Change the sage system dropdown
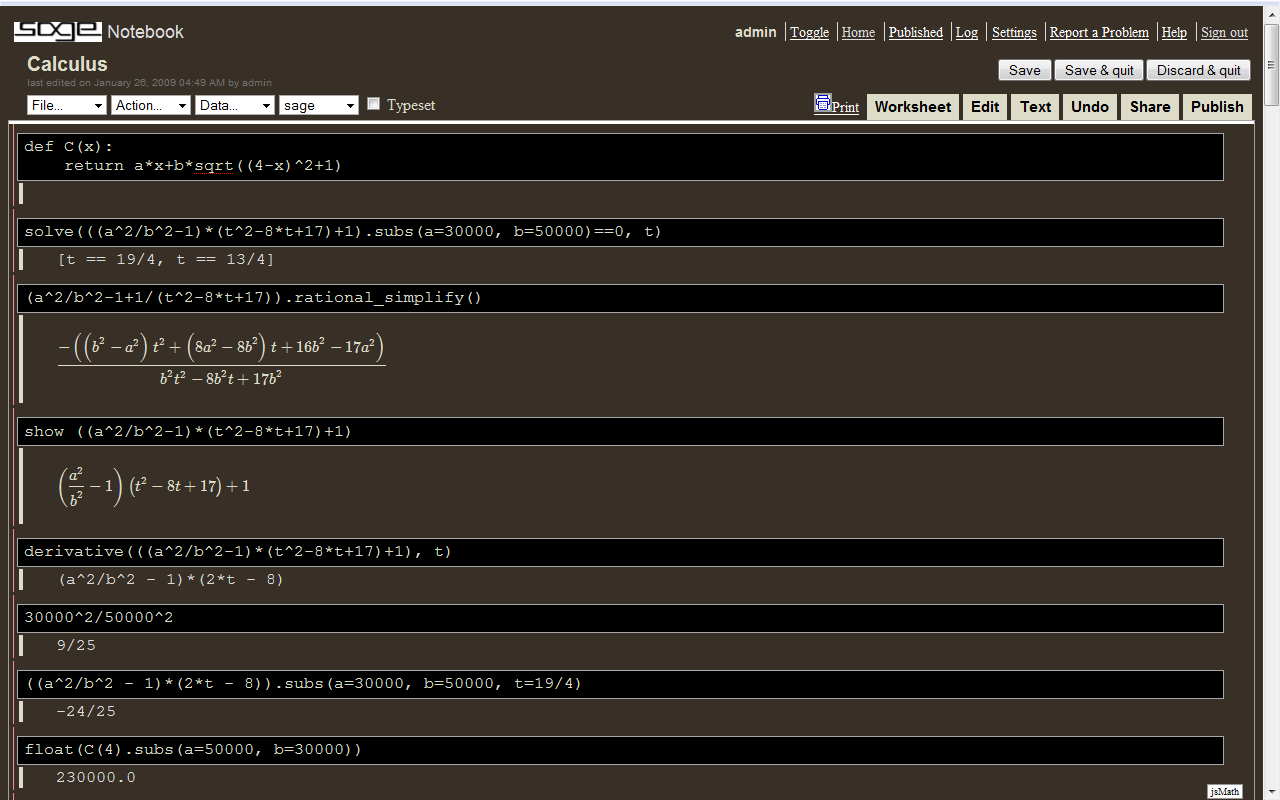The image size is (1280, 800). click(319, 105)
